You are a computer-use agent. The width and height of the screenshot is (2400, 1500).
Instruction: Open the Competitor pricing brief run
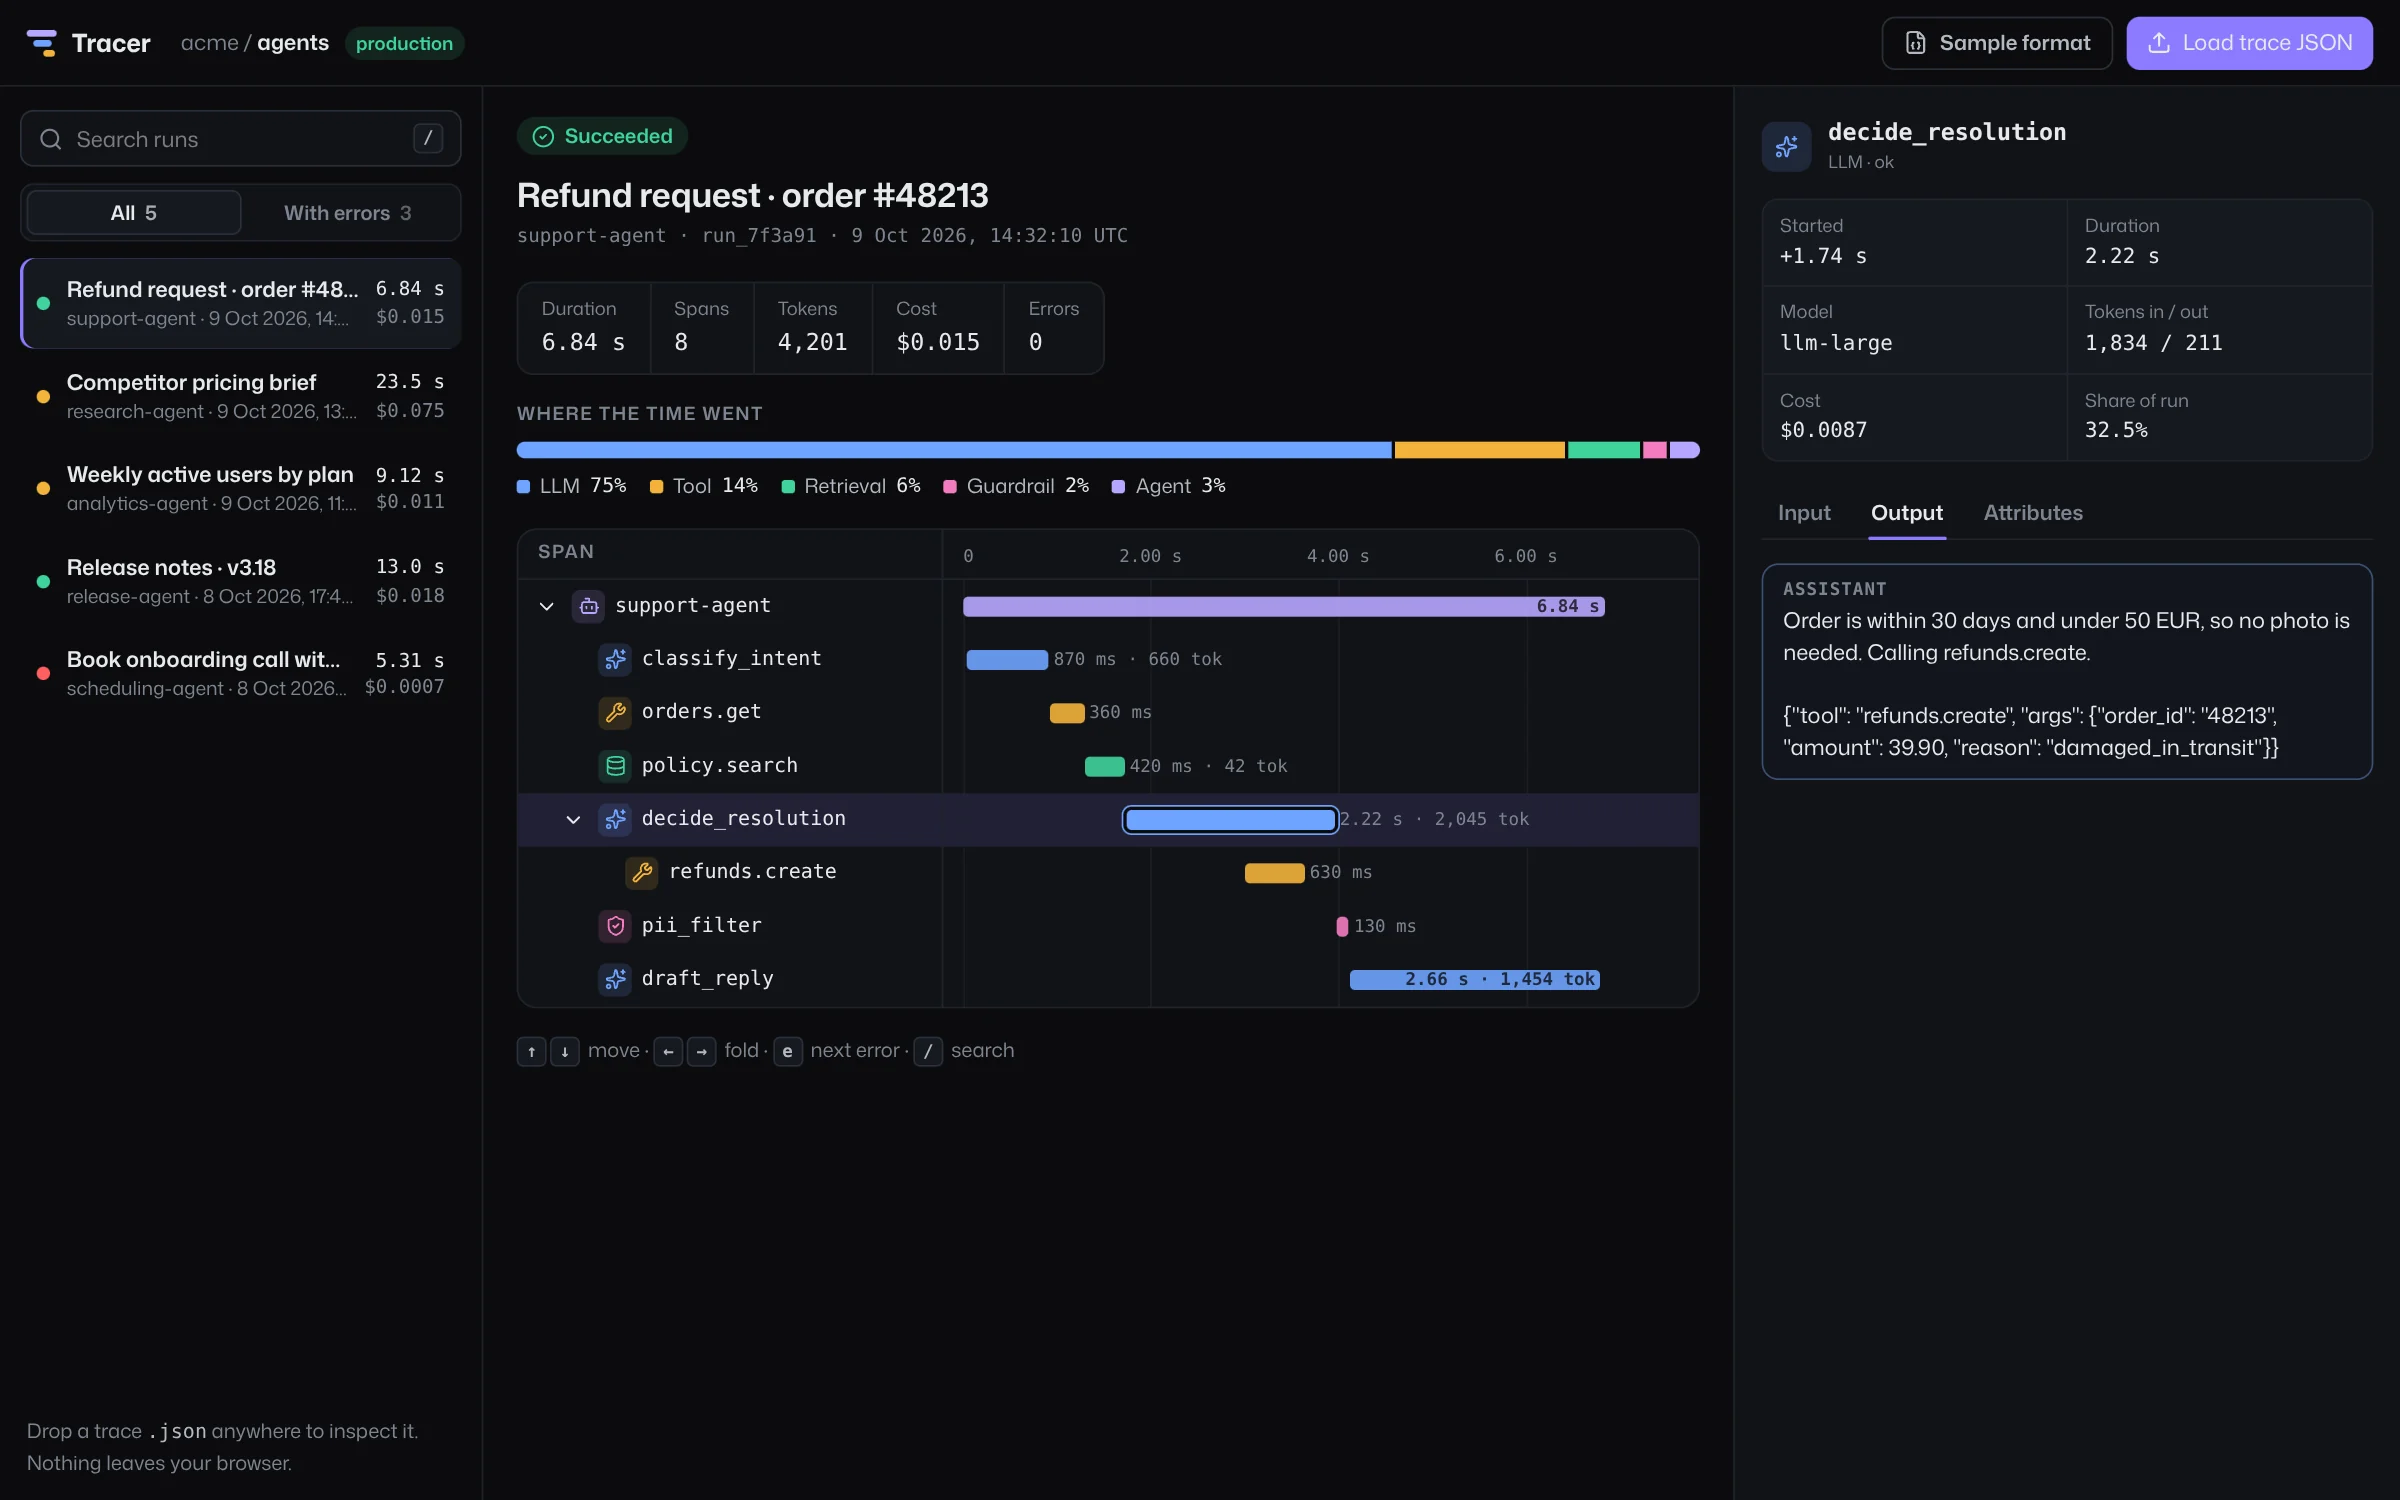coord(240,396)
